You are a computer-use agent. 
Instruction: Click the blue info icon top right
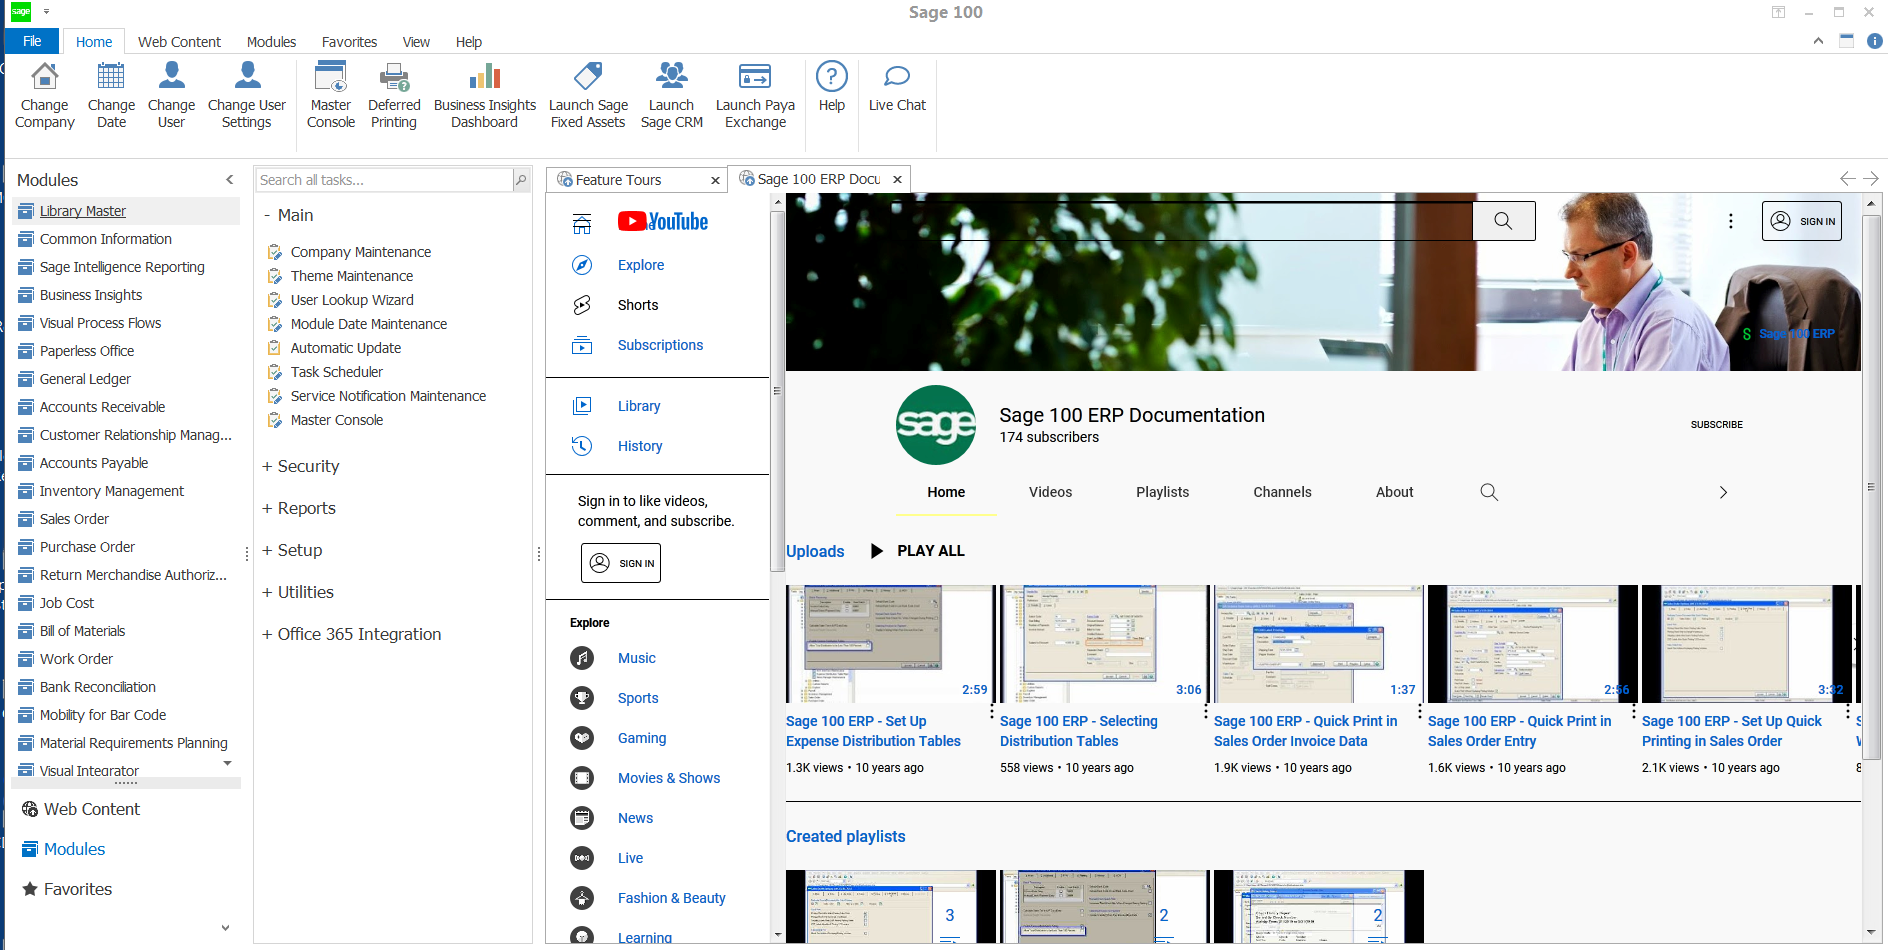tap(1875, 41)
